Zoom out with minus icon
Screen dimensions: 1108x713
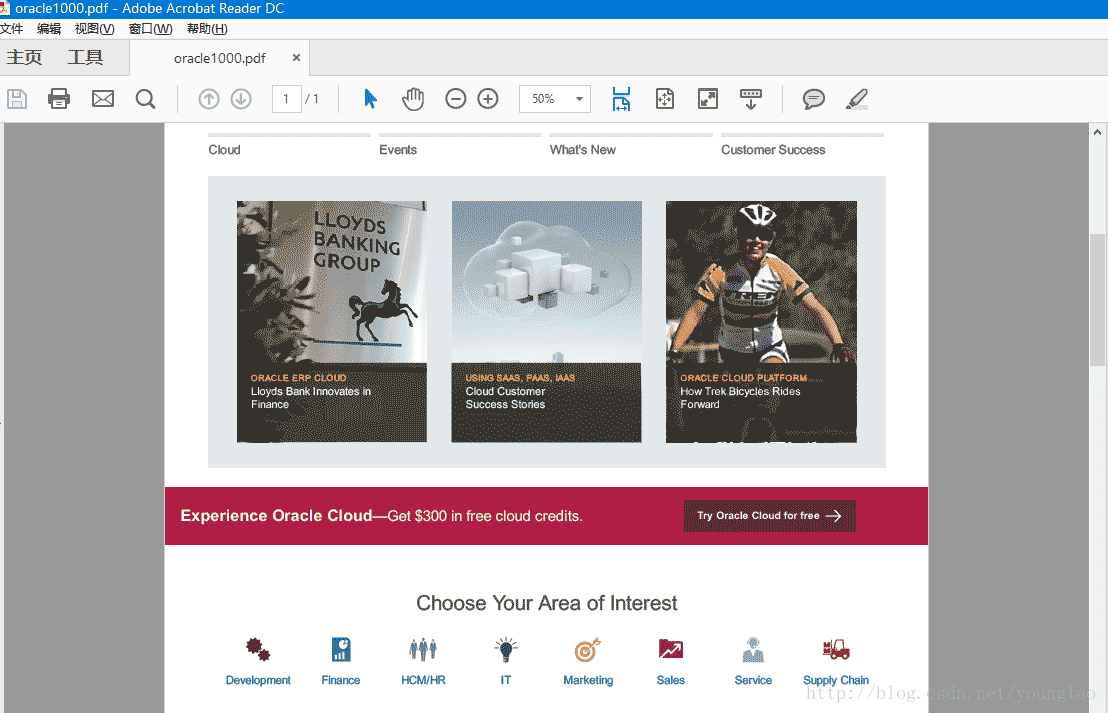pyautogui.click(x=456, y=99)
